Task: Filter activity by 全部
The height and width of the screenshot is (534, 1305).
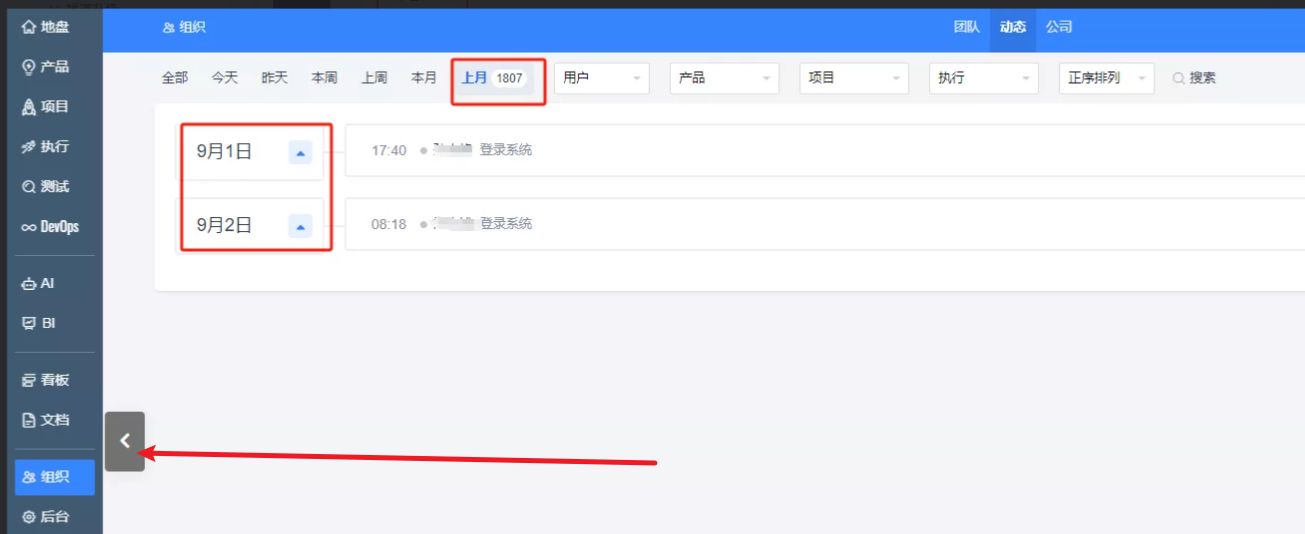Action: point(175,78)
